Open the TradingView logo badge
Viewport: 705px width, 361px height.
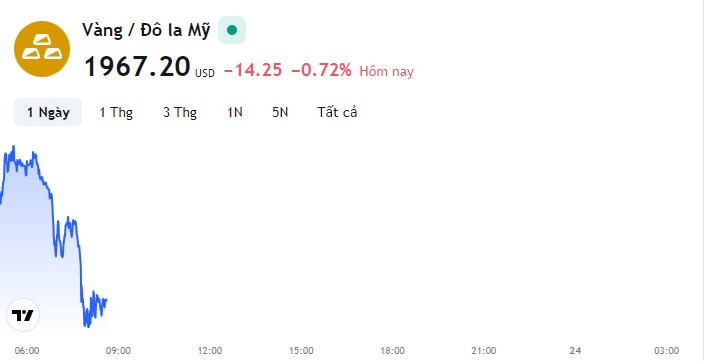[23, 315]
